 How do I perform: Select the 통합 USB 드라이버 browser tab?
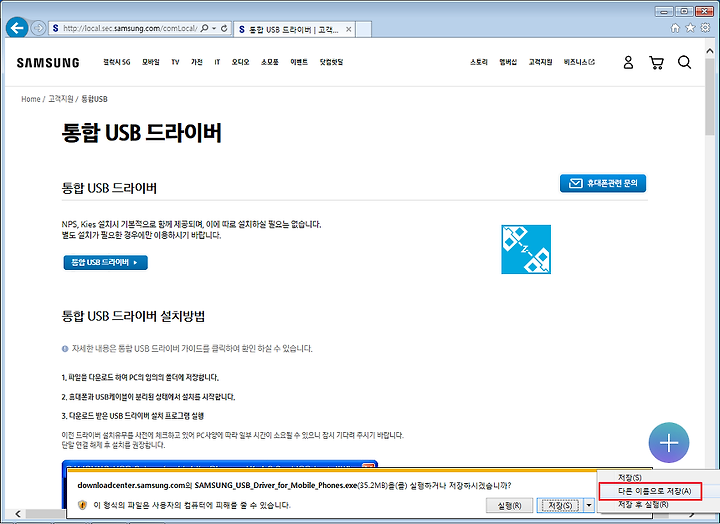click(x=294, y=29)
